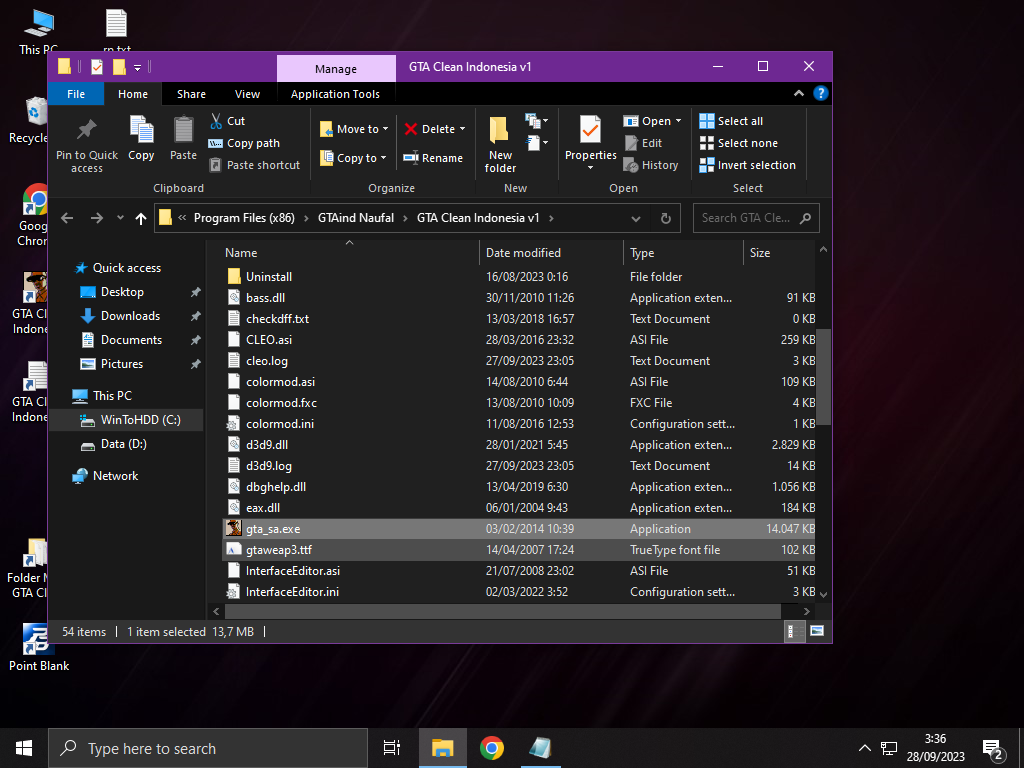This screenshot has width=1024, height=768.
Task: Click the Search GTA Clean Indonesia field
Action: click(x=756, y=218)
